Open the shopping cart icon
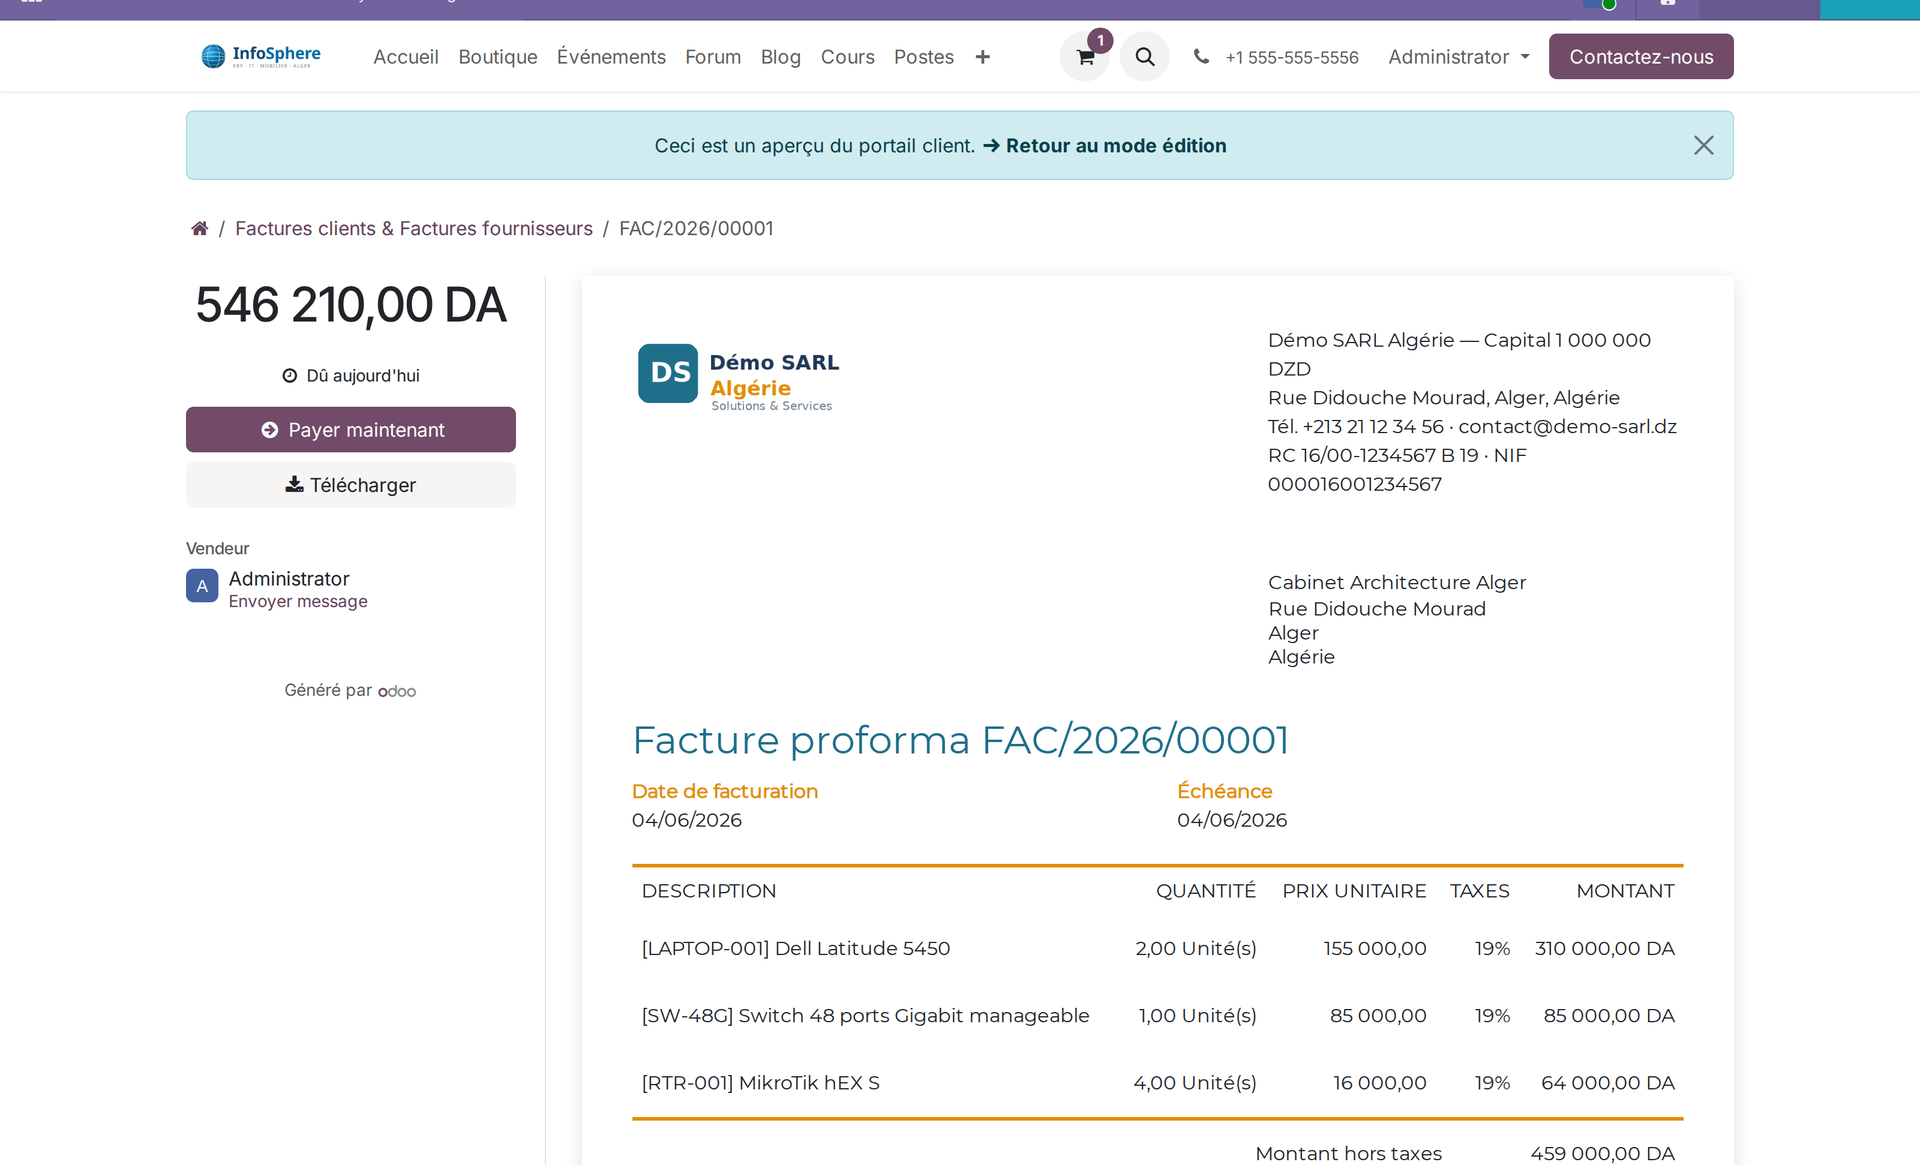Screen dimensions: 1920x1165 pyautogui.click(x=1085, y=57)
